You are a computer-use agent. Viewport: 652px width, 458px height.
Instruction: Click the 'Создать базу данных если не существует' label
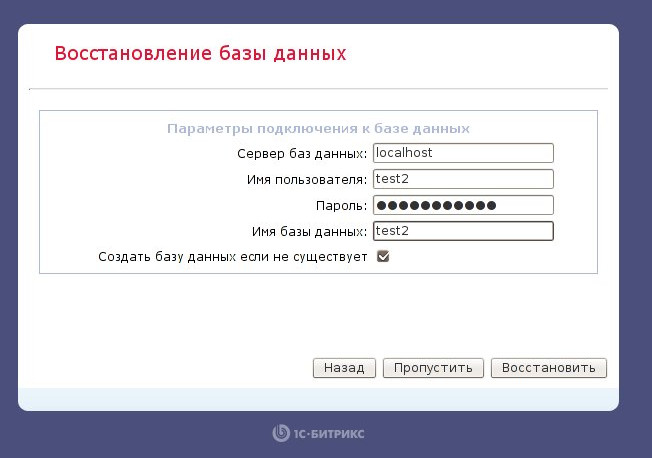[x=233, y=257]
